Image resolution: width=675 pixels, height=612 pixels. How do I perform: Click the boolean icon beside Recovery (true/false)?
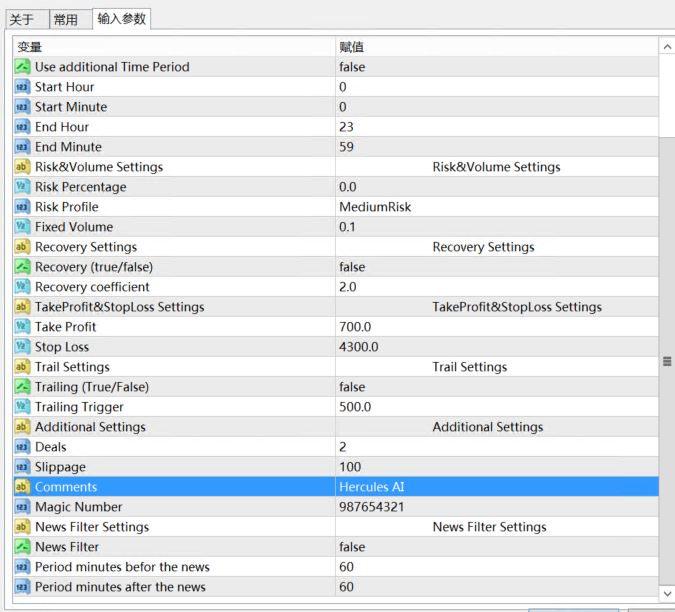[x=22, y=267]
